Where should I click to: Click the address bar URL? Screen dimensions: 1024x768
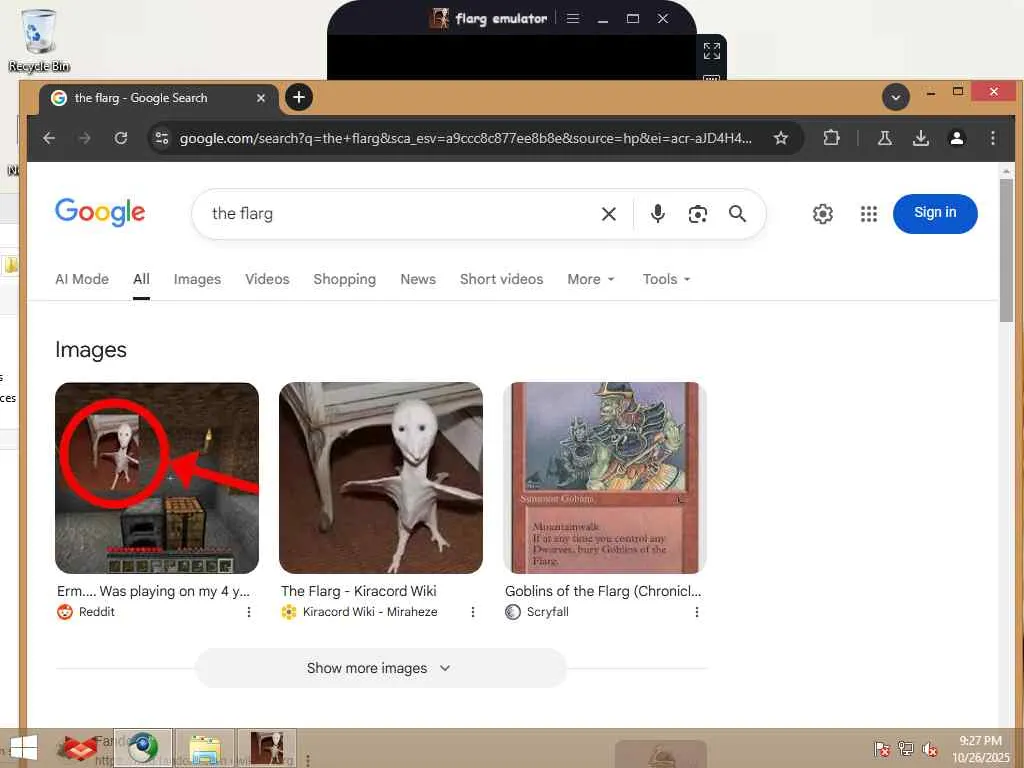tap(466, 138)
